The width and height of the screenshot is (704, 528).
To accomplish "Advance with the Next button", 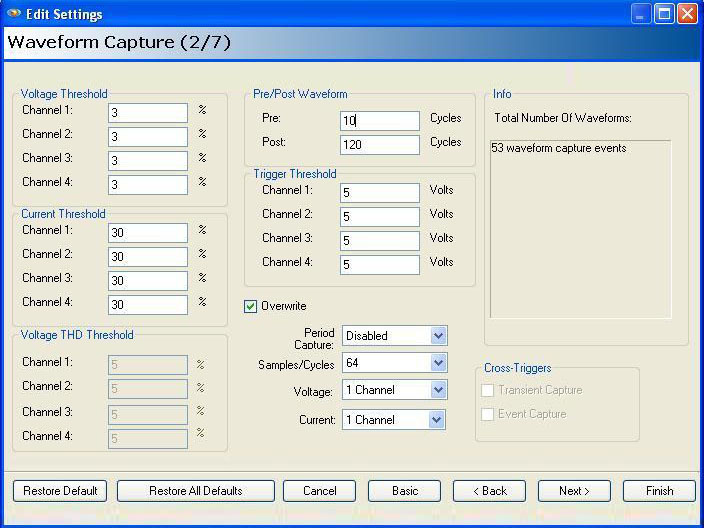I will 574,491.
